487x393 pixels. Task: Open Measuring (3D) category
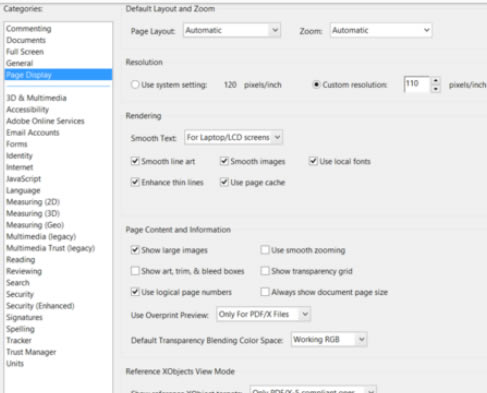[33, 213]
